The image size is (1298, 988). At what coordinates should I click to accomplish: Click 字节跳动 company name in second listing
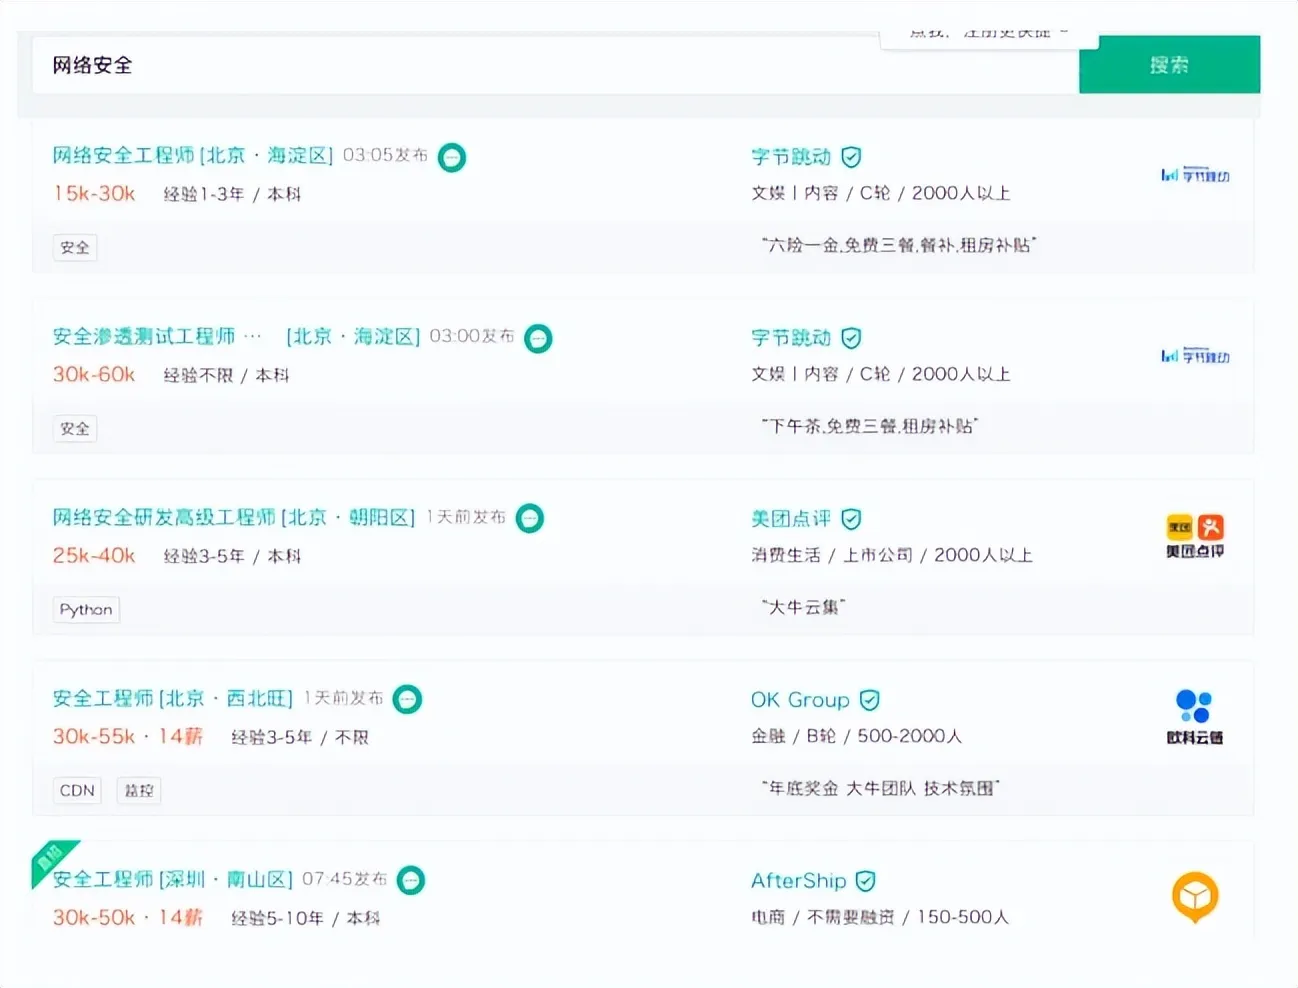(791, 338)
